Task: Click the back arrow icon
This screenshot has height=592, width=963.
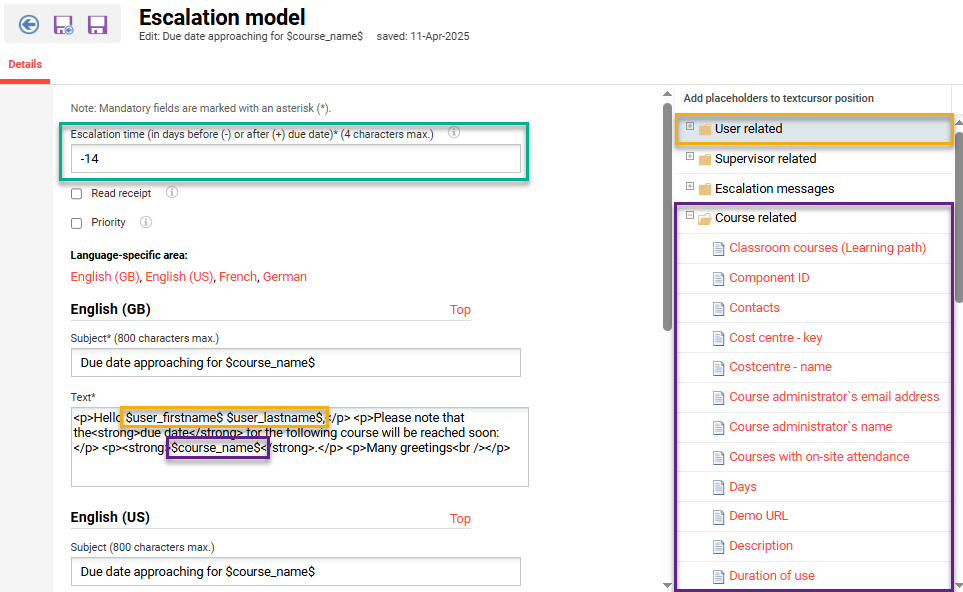Action: 27,24
